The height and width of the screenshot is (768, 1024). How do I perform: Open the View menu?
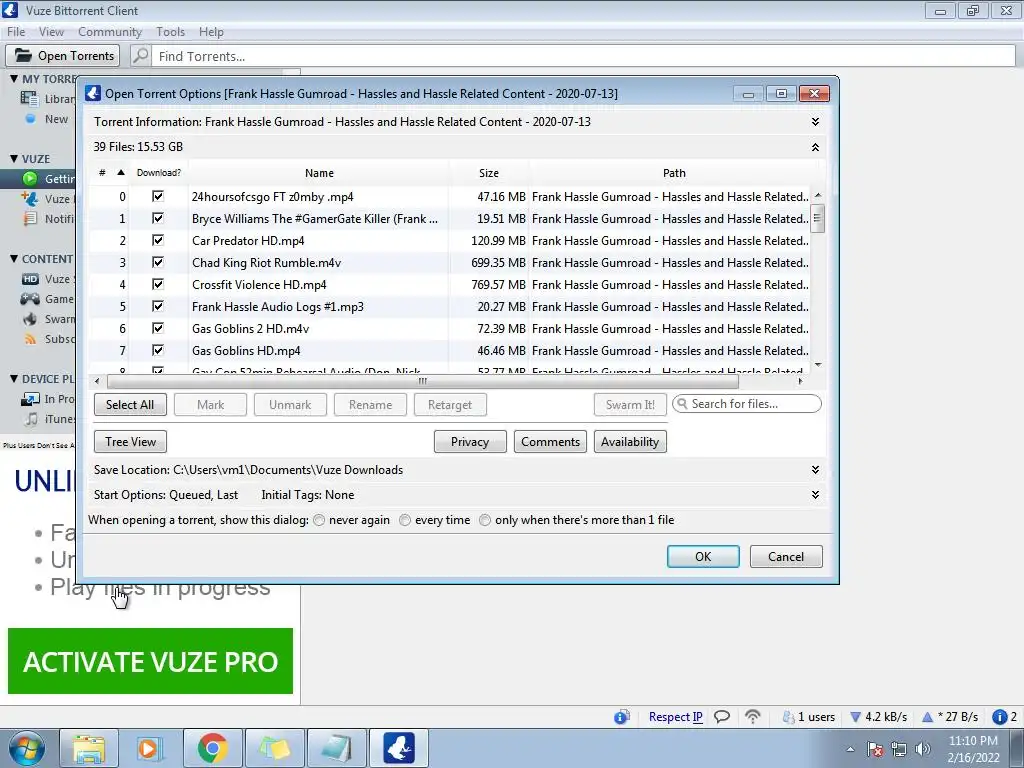tap(51, 32)
